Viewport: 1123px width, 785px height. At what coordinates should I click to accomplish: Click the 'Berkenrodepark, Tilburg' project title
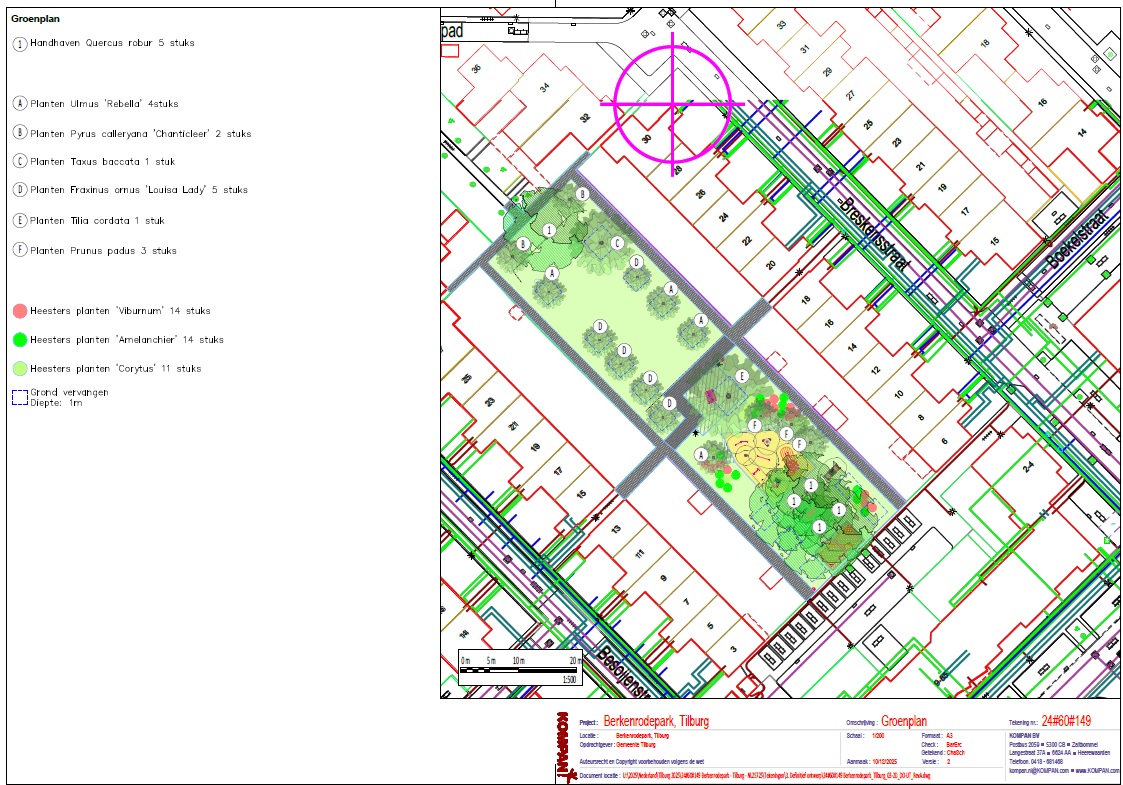[656, 722]
